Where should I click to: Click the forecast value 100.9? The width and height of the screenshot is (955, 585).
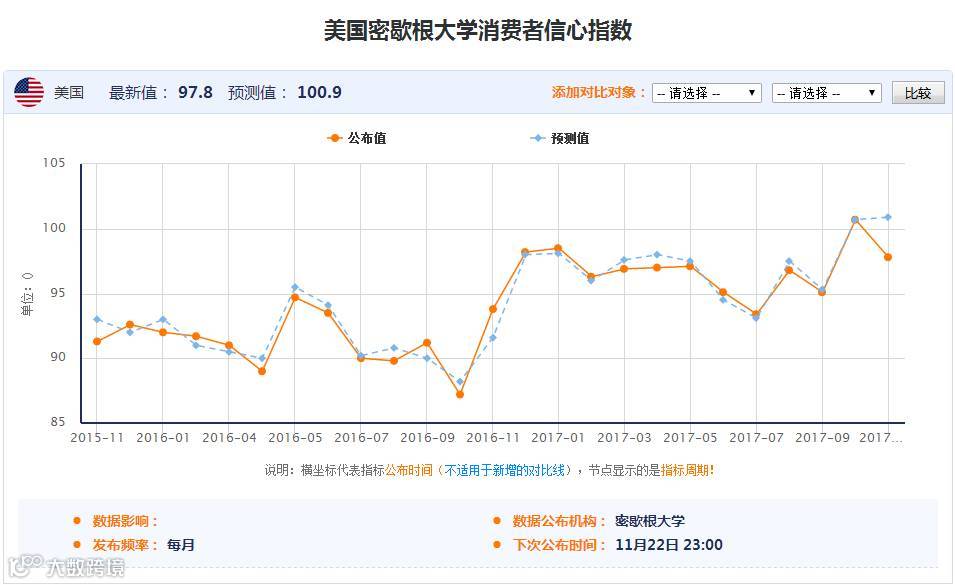click(319, 93)
